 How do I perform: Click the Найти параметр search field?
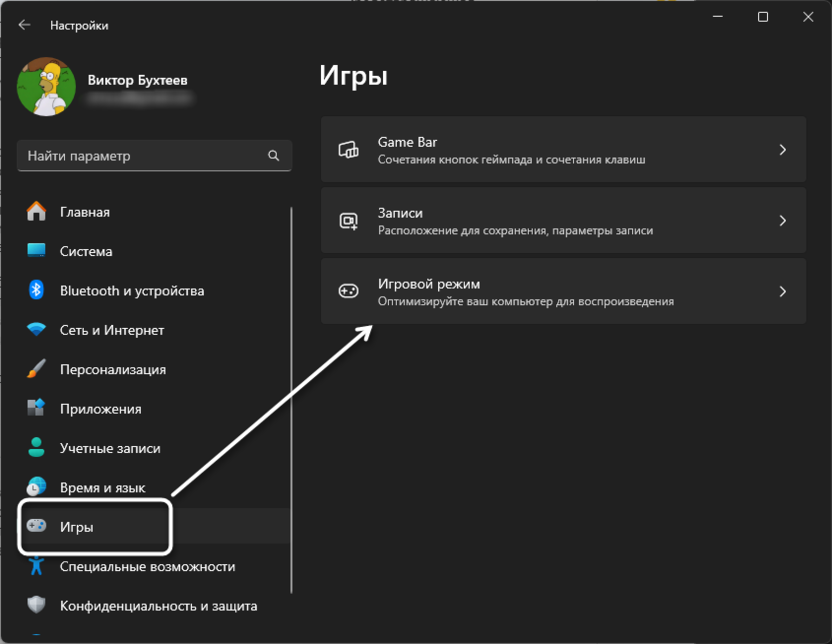[x=145, y=156]
